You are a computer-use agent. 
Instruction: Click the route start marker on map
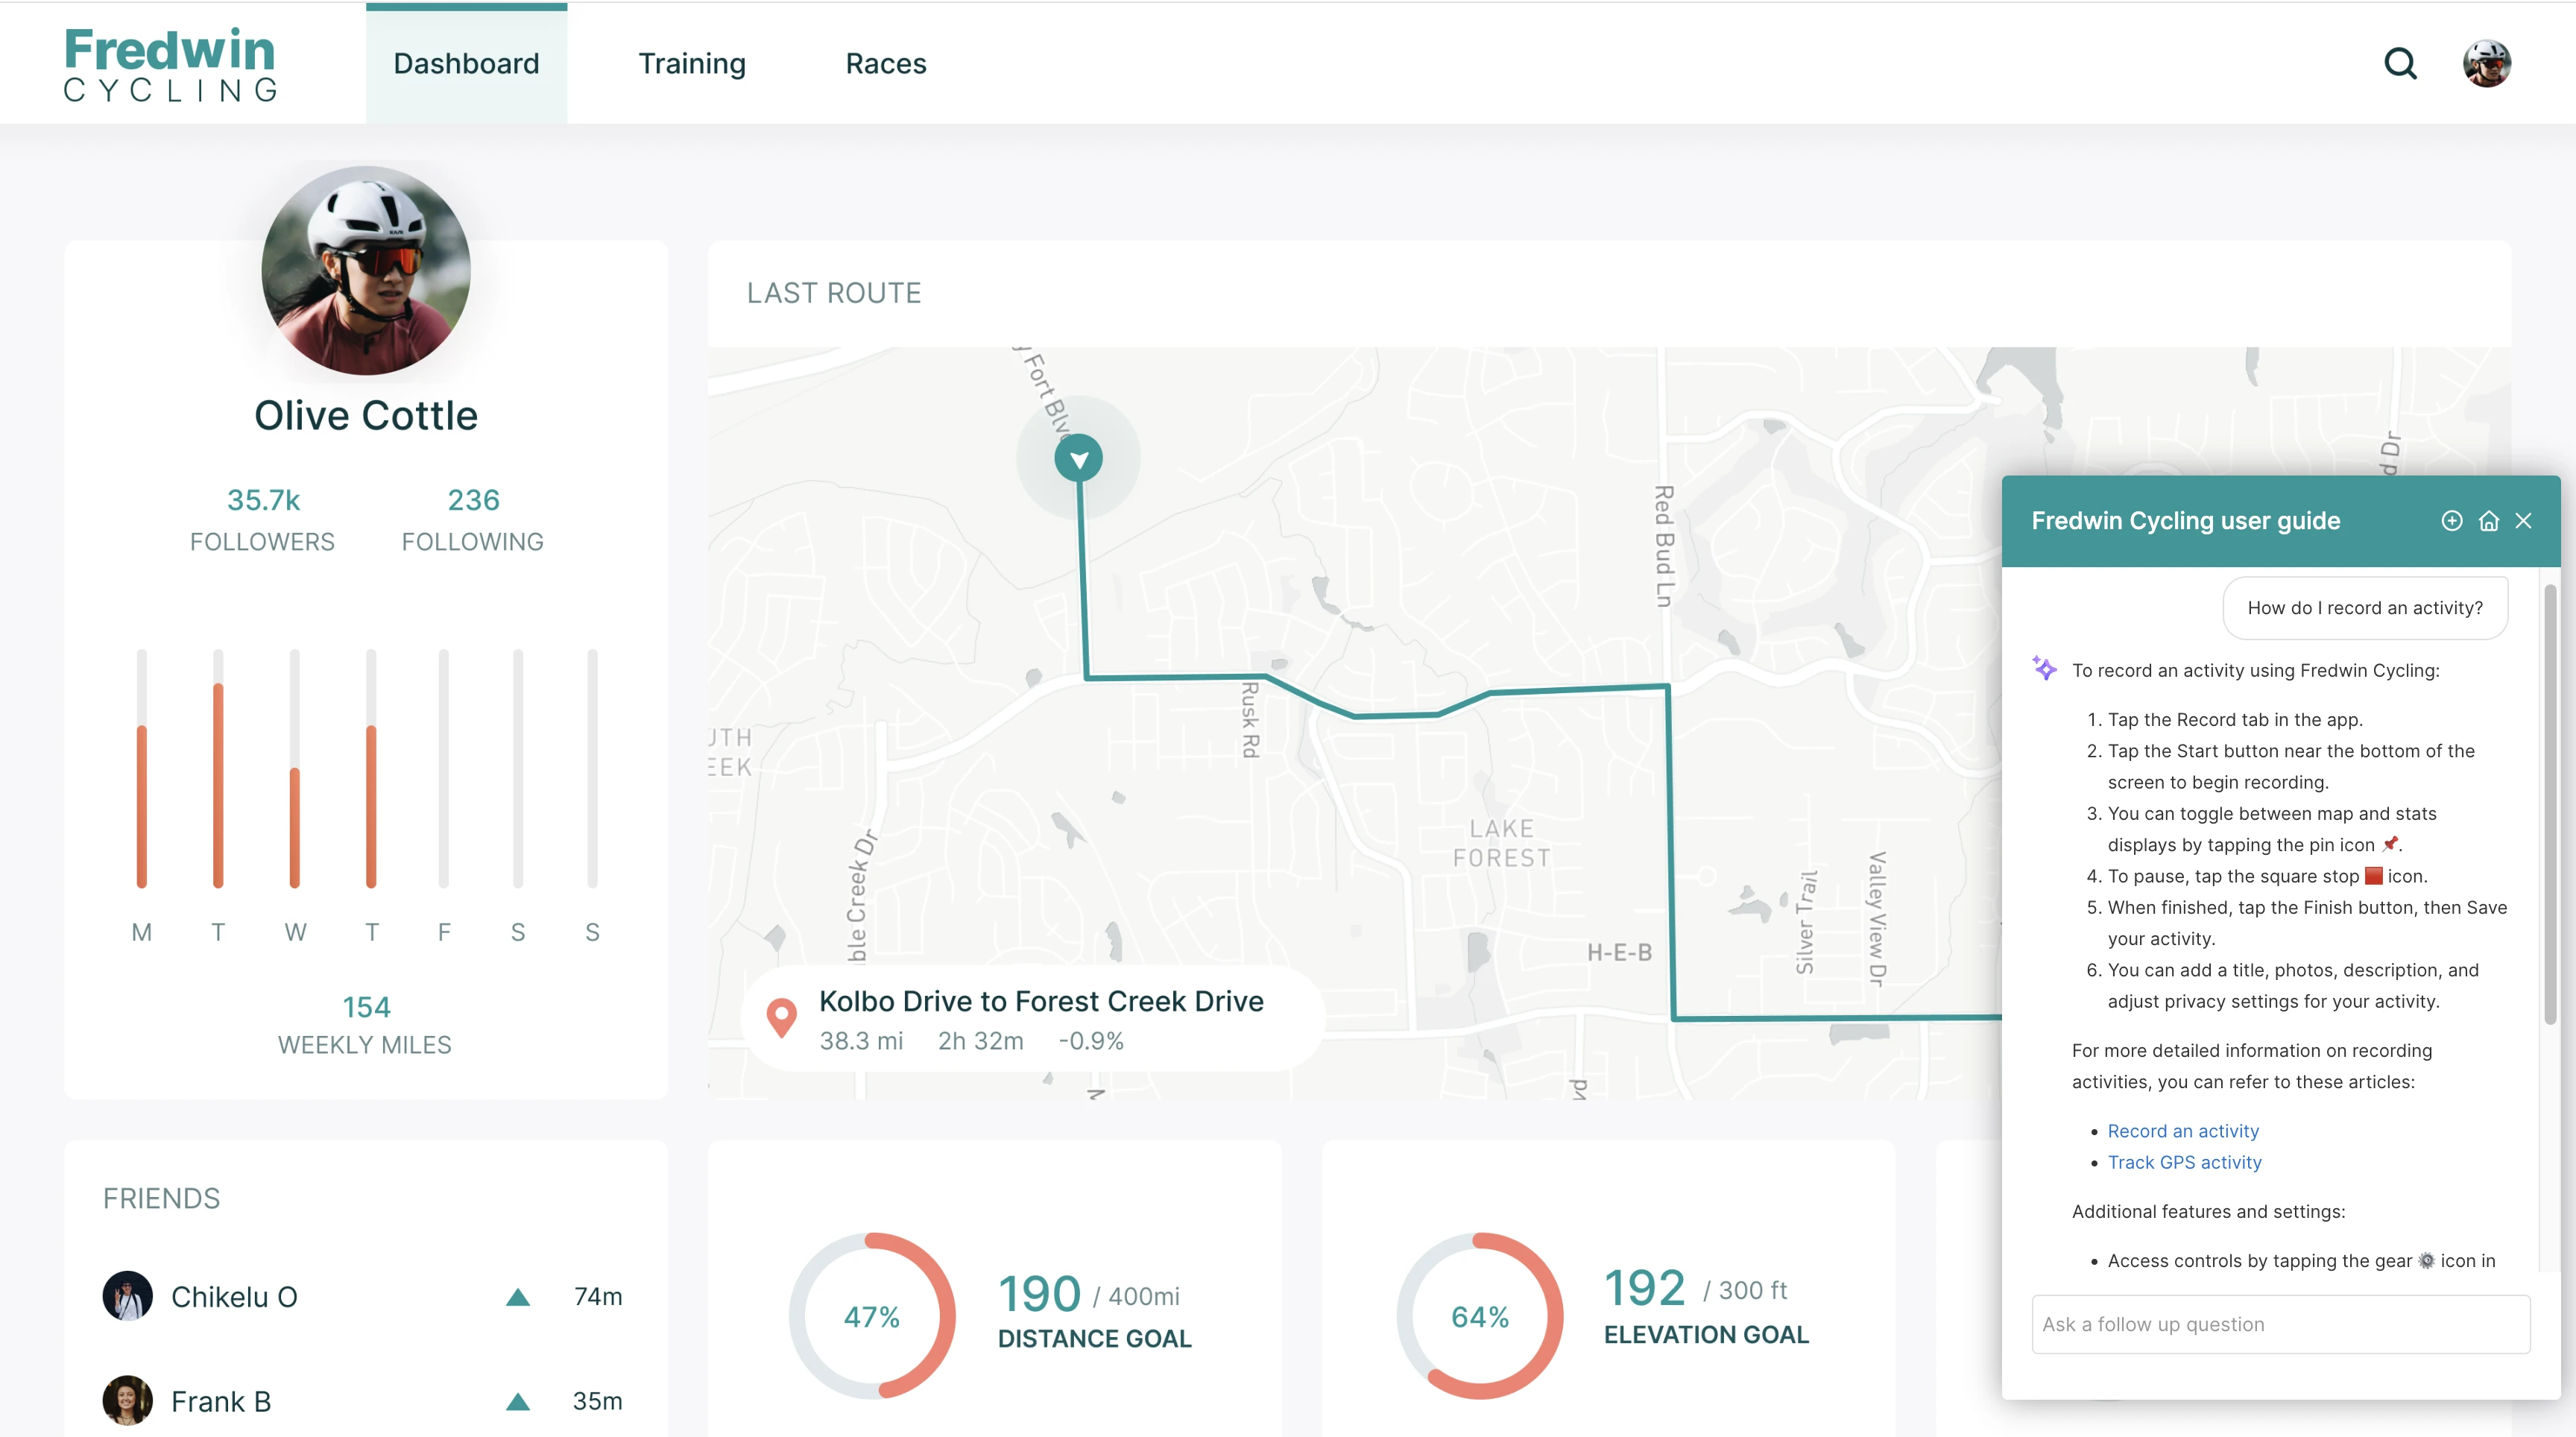tap(1078, 458)
